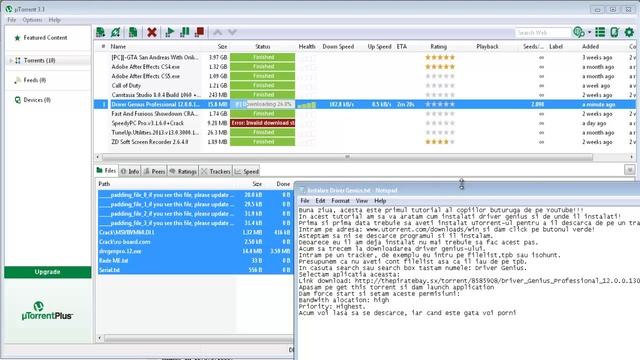Viewport: 640px width, 360px height.
Task: Sort by Down Speed column header
Action: click(x=338, y=47)
